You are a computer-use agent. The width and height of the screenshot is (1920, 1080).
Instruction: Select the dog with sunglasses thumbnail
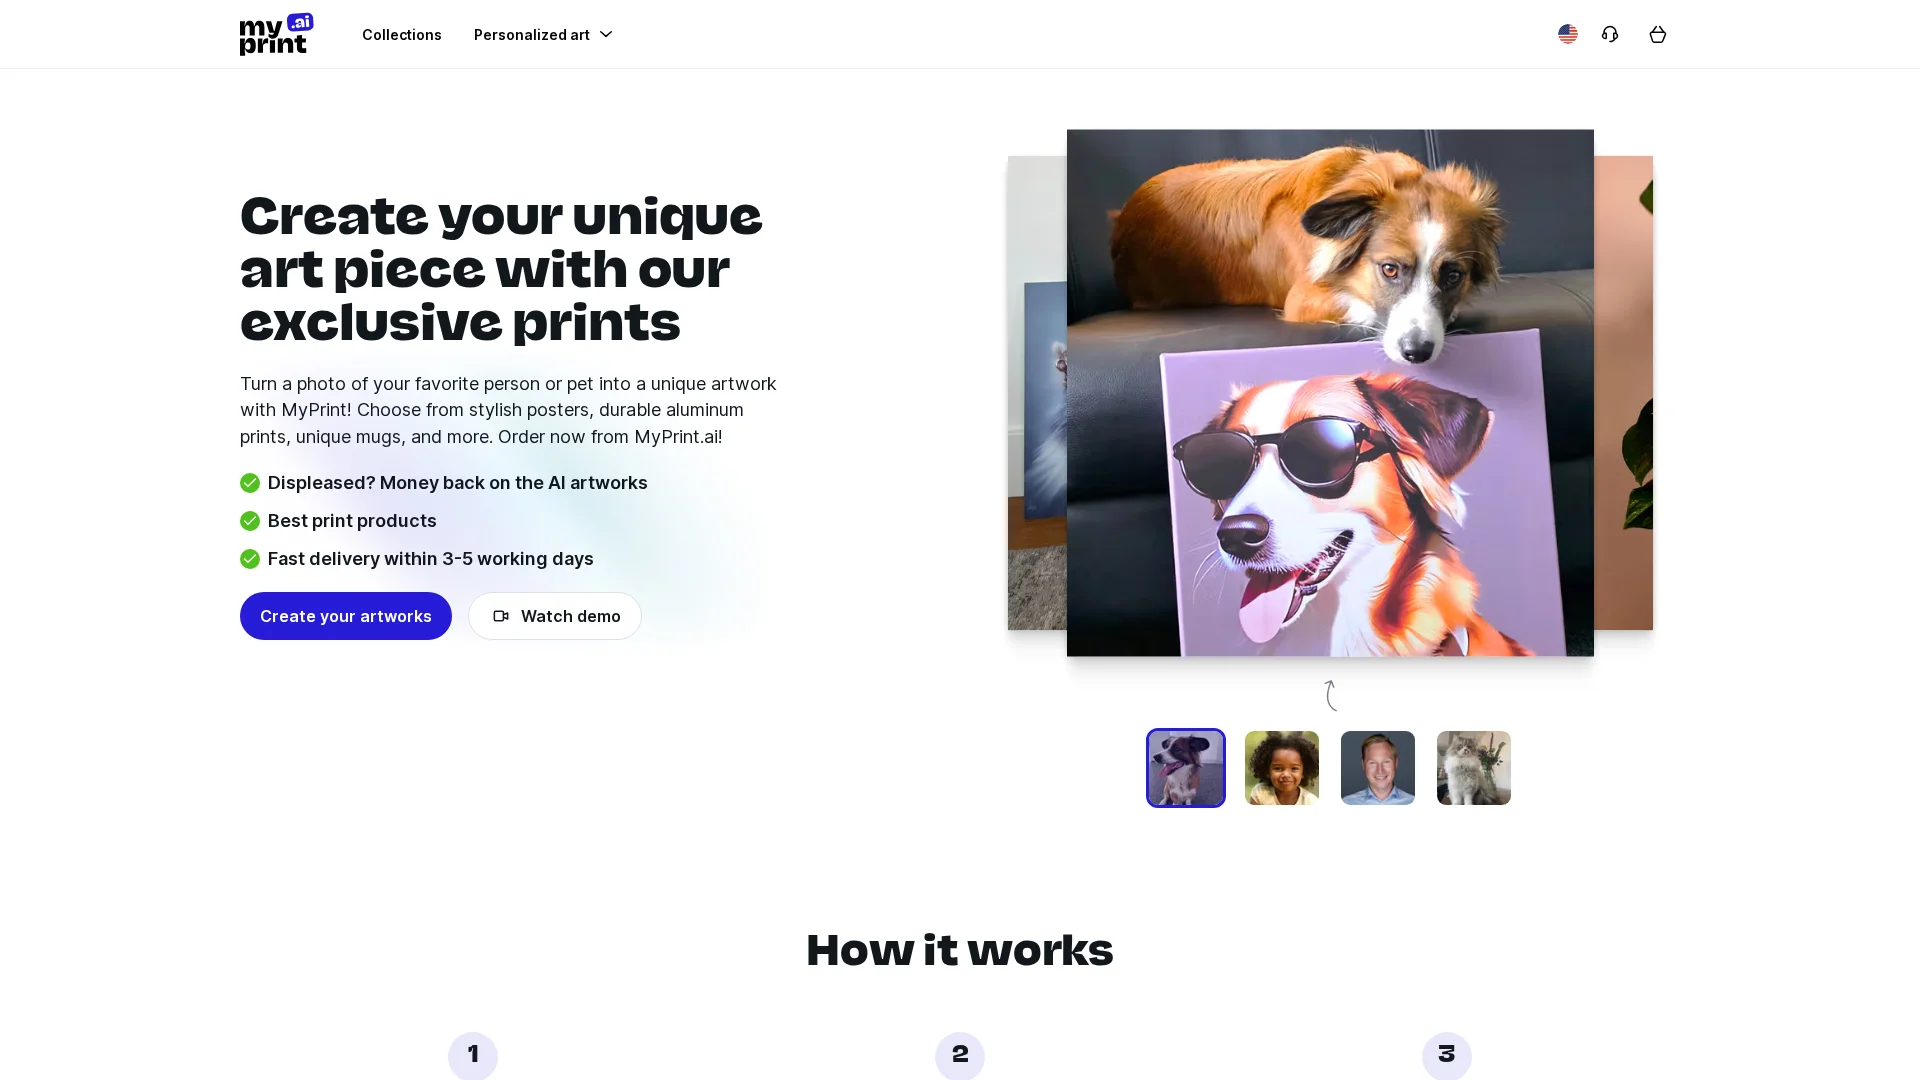pyautogui.click(x=1185, y=768)
